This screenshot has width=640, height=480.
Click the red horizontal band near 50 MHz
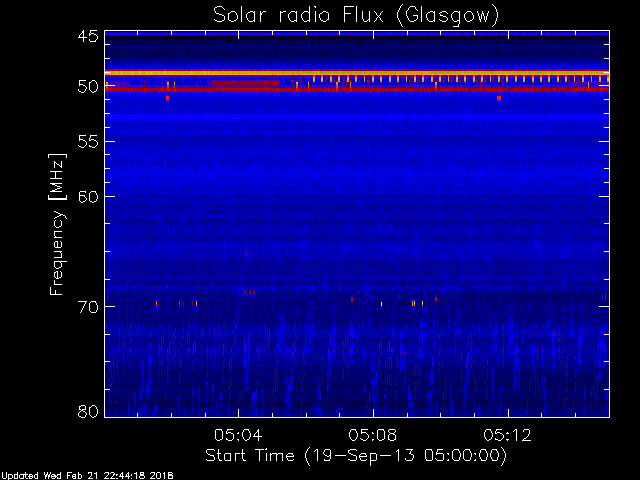tap(357, 89)
